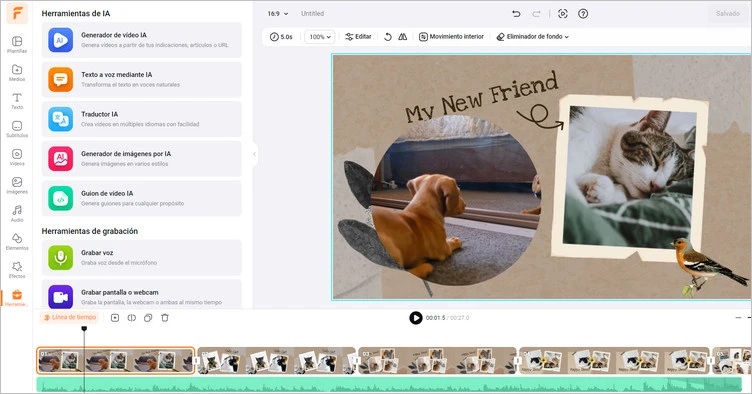Viewport: 752px width, 394px height.
Task: Play the video preview
Action: (415, 318)
